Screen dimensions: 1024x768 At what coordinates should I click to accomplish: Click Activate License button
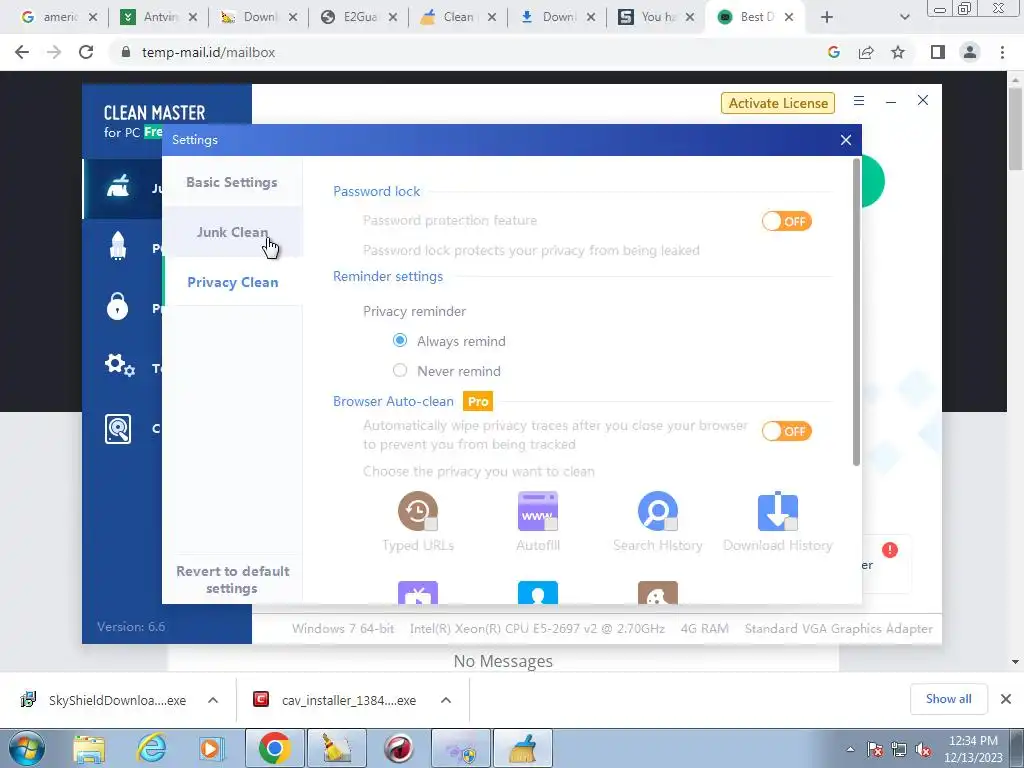click(778, 103)
